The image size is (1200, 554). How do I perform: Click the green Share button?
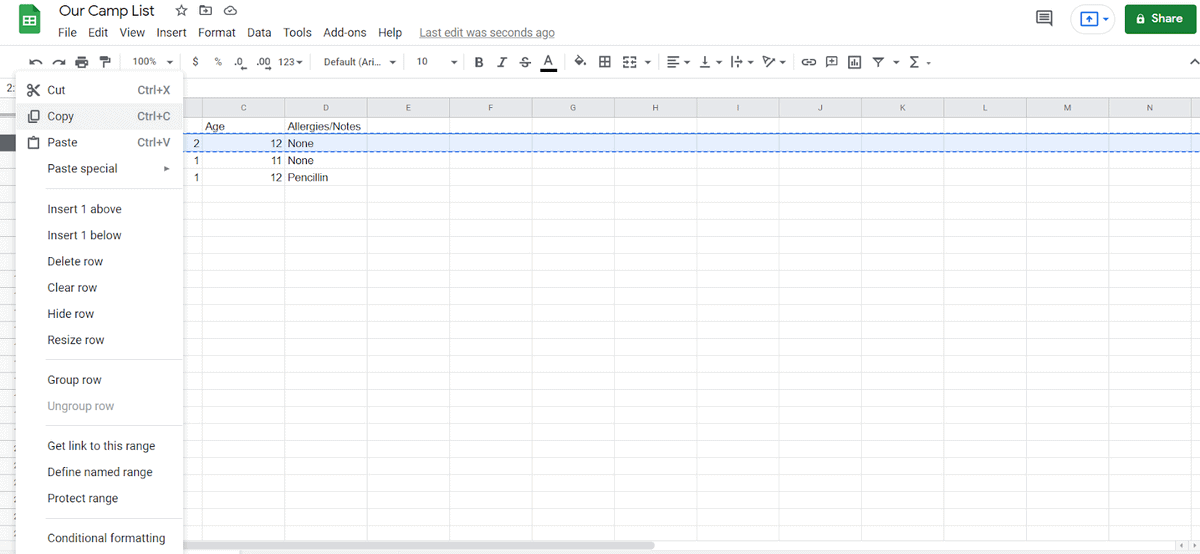[x=1160, y=19]
